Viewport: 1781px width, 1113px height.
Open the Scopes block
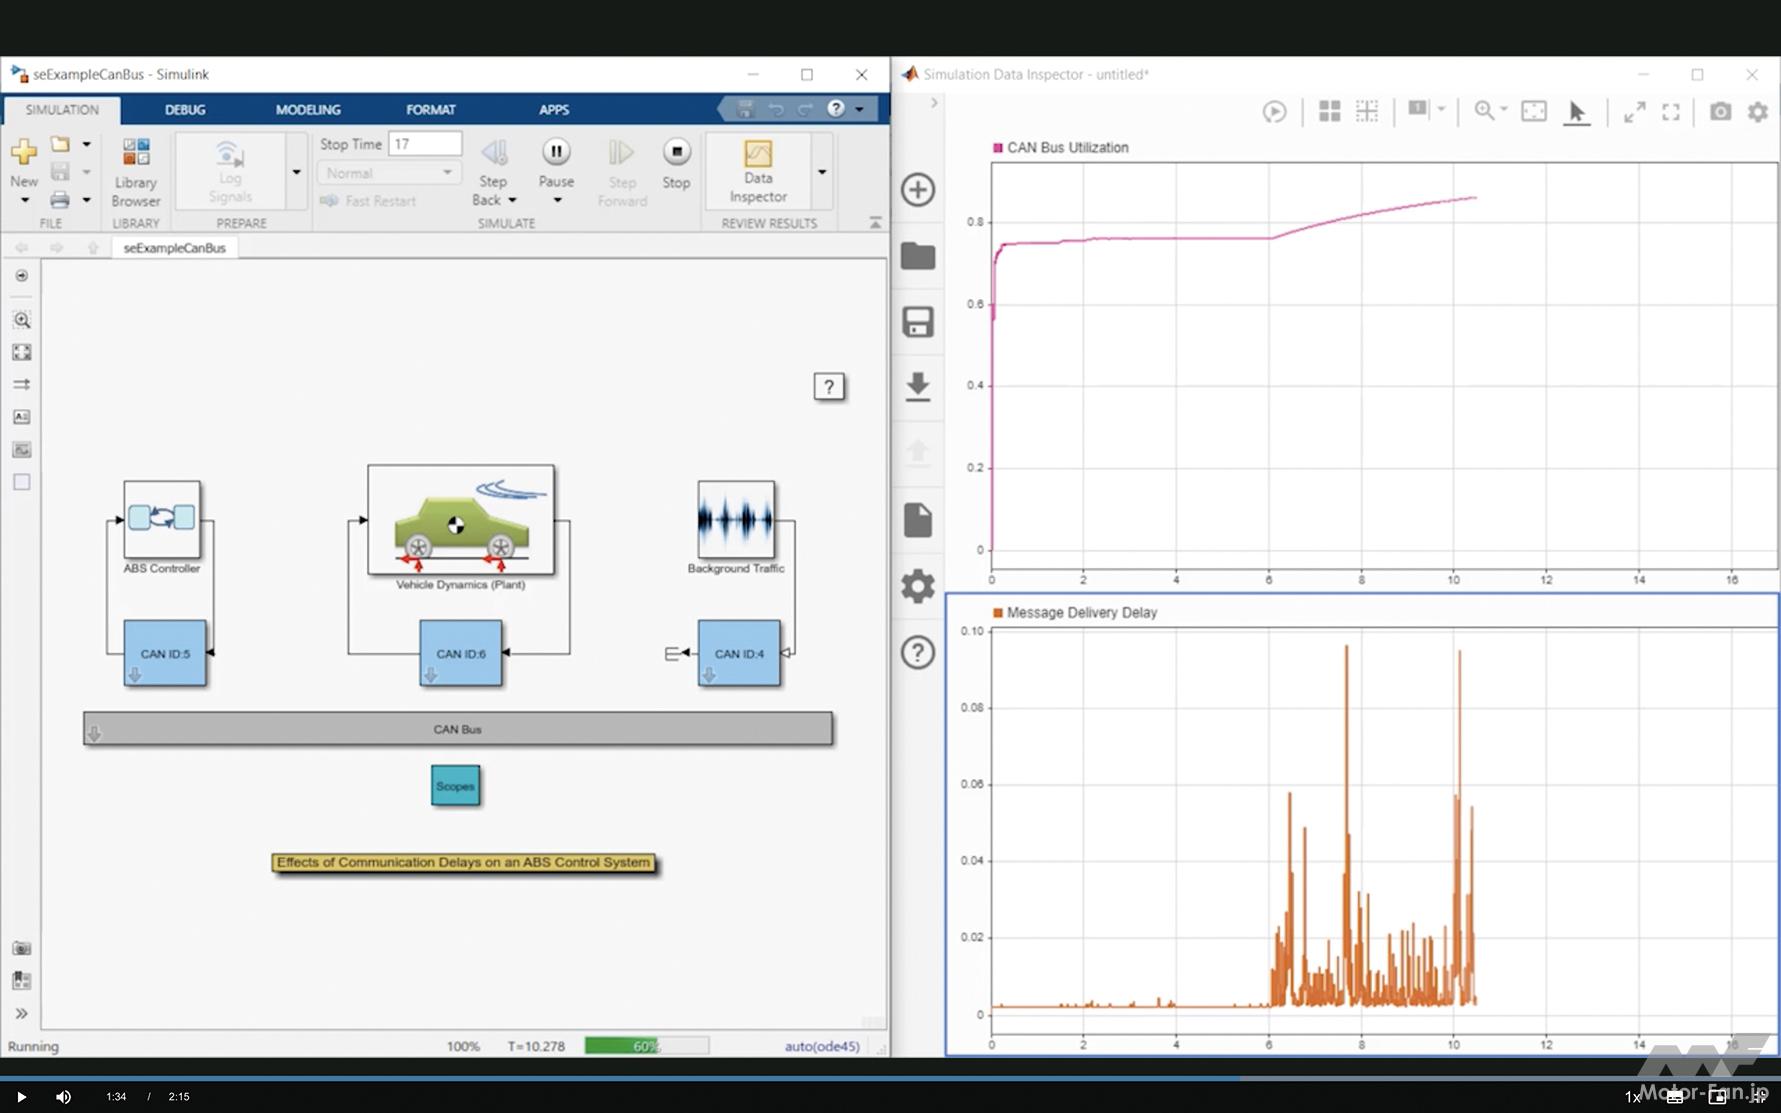click(455, 786)
